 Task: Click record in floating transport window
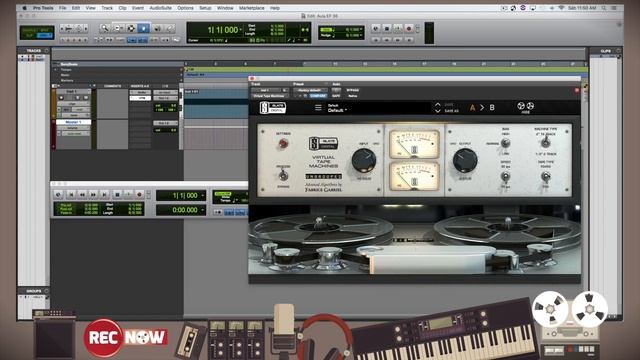[139, 195]
